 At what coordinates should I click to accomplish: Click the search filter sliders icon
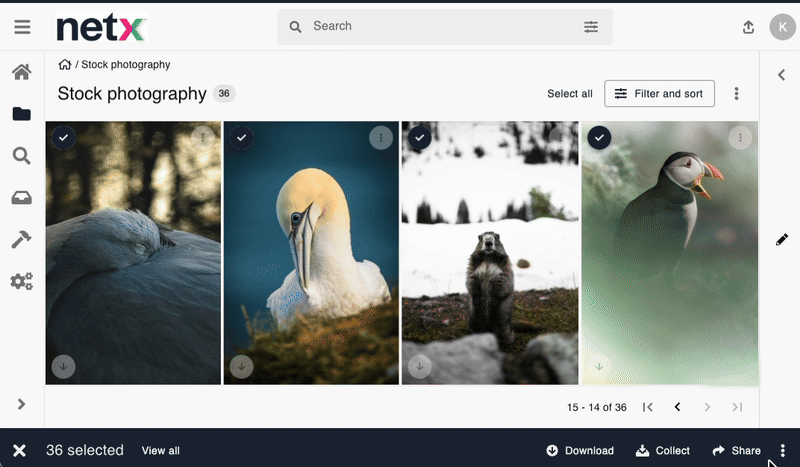pos(591,27)
